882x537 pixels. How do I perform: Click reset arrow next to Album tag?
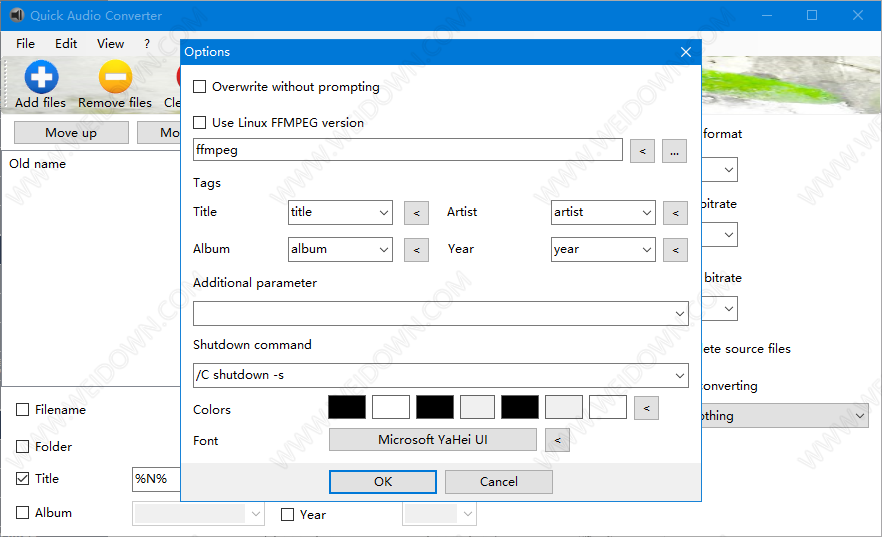[x=416, y=250]
